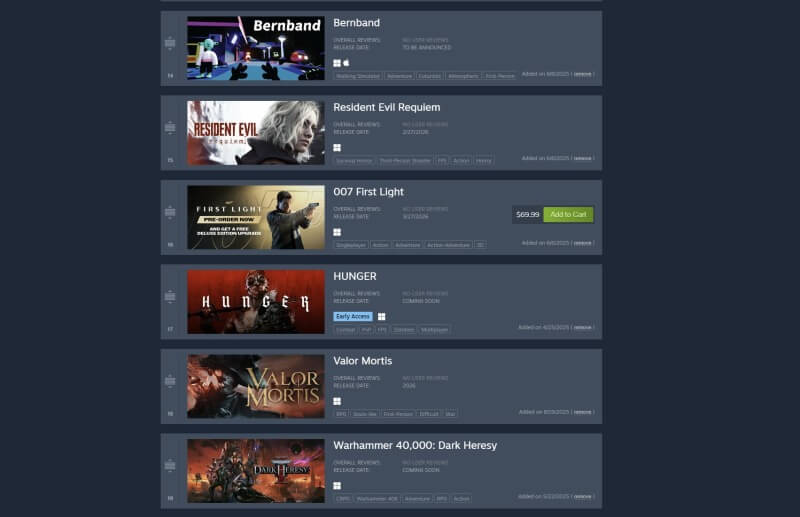Remove Warhammer 40,000: Dark Heresy from wishlist
This screenshot has width=800, height=517.
(x=582, y=496)
